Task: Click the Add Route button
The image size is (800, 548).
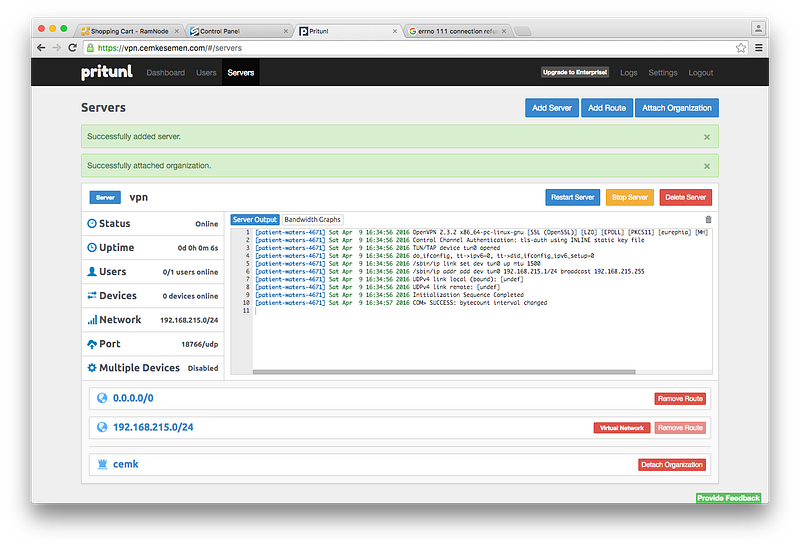Action: (607, 108)
